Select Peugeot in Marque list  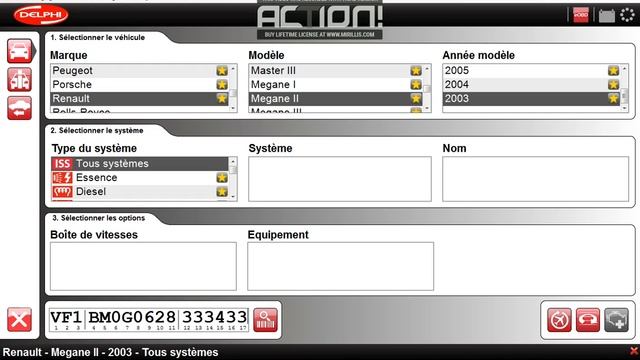click(140, 71)
